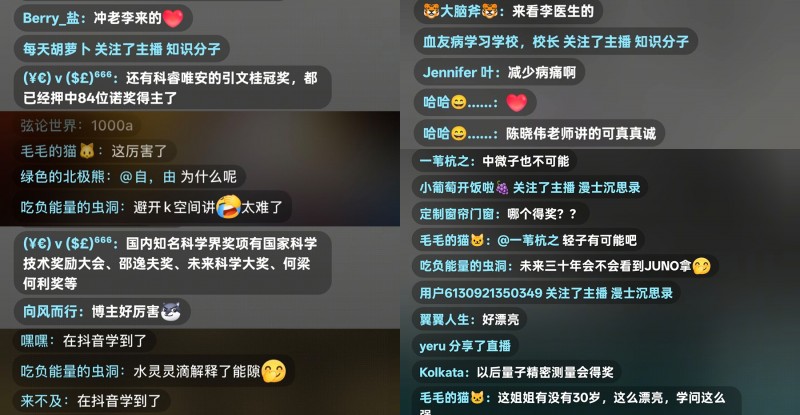Click the husky emoji after 博主好厉害
800x415 pixels.
tap(170, 311)
